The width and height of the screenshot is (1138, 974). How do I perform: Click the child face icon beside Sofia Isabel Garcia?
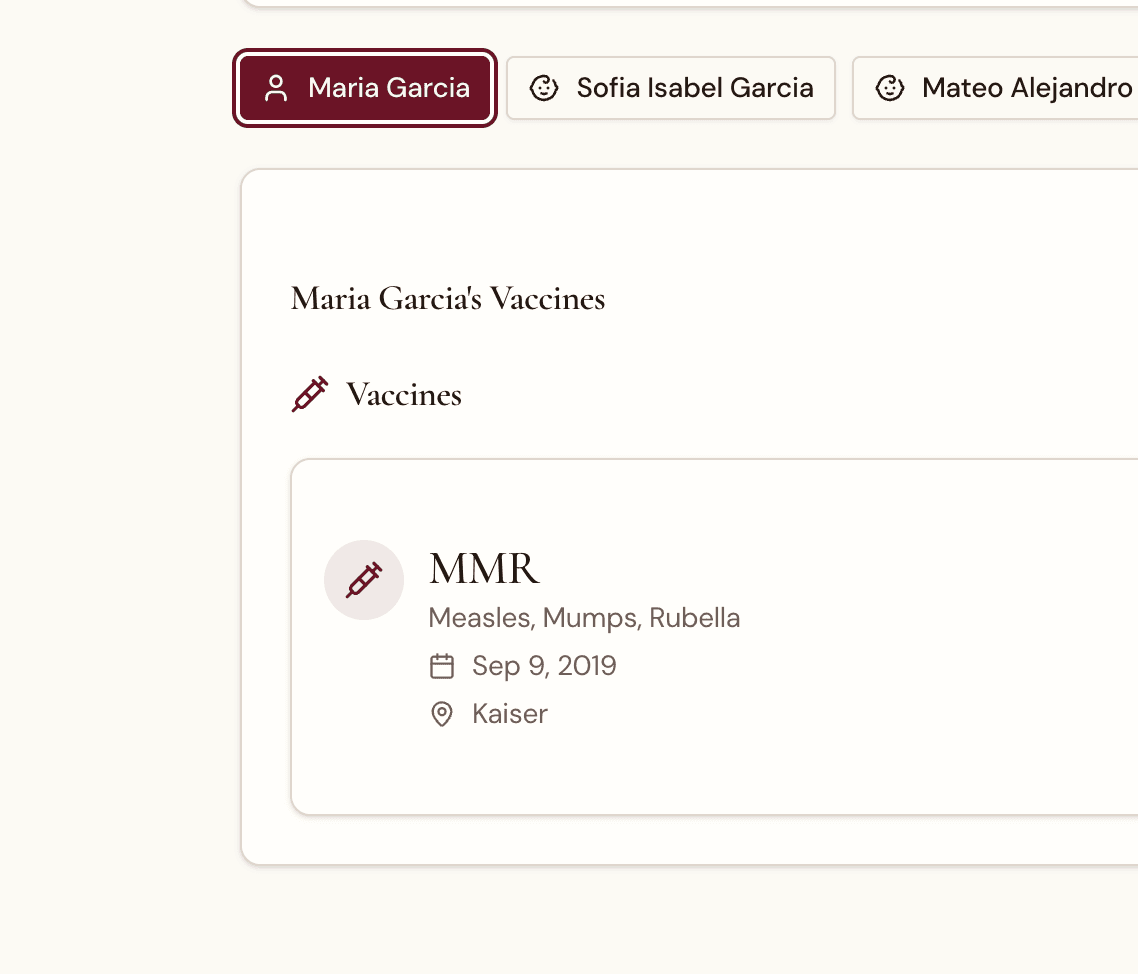click(543, 88)
